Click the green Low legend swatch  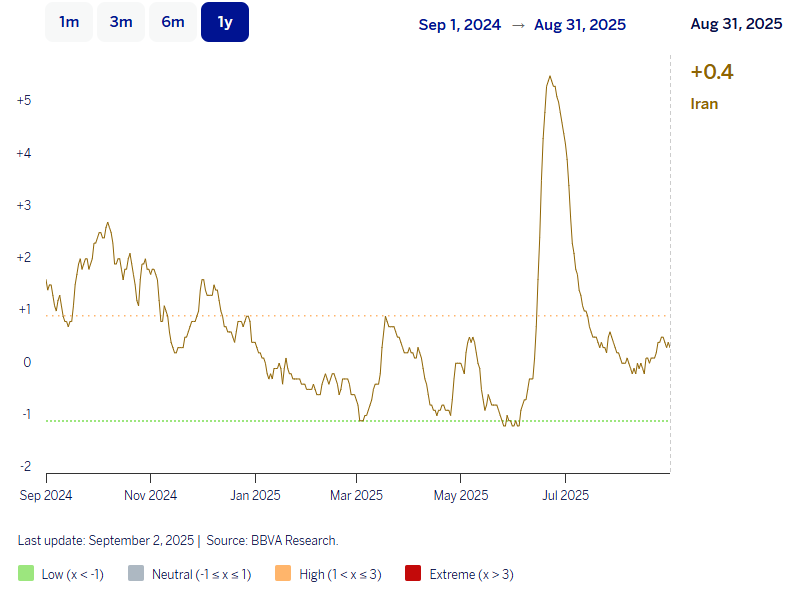tap(26, 573)
